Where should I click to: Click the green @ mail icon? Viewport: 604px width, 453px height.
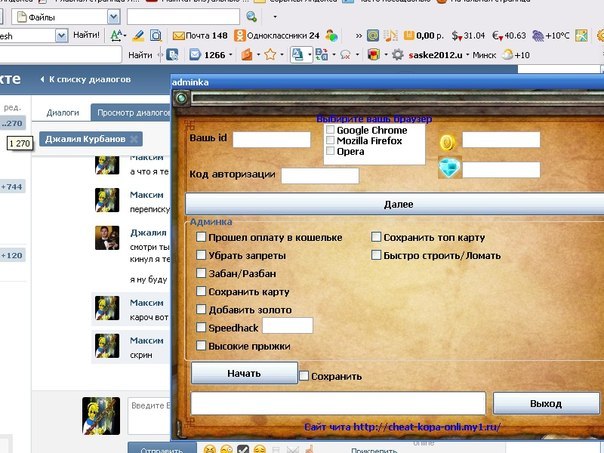tap(372, 36)
